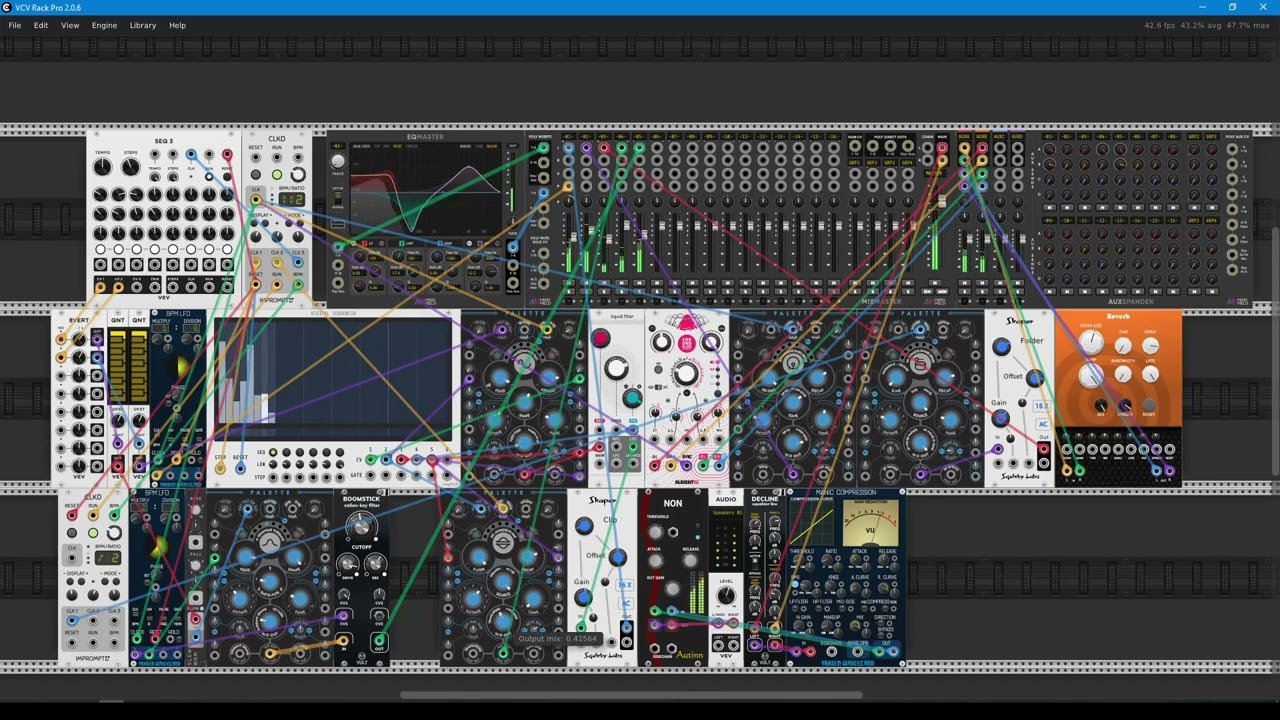Click the SEQ 3 Steps knob
Viewport: 1280px width, 720px height.
(131, 166)
